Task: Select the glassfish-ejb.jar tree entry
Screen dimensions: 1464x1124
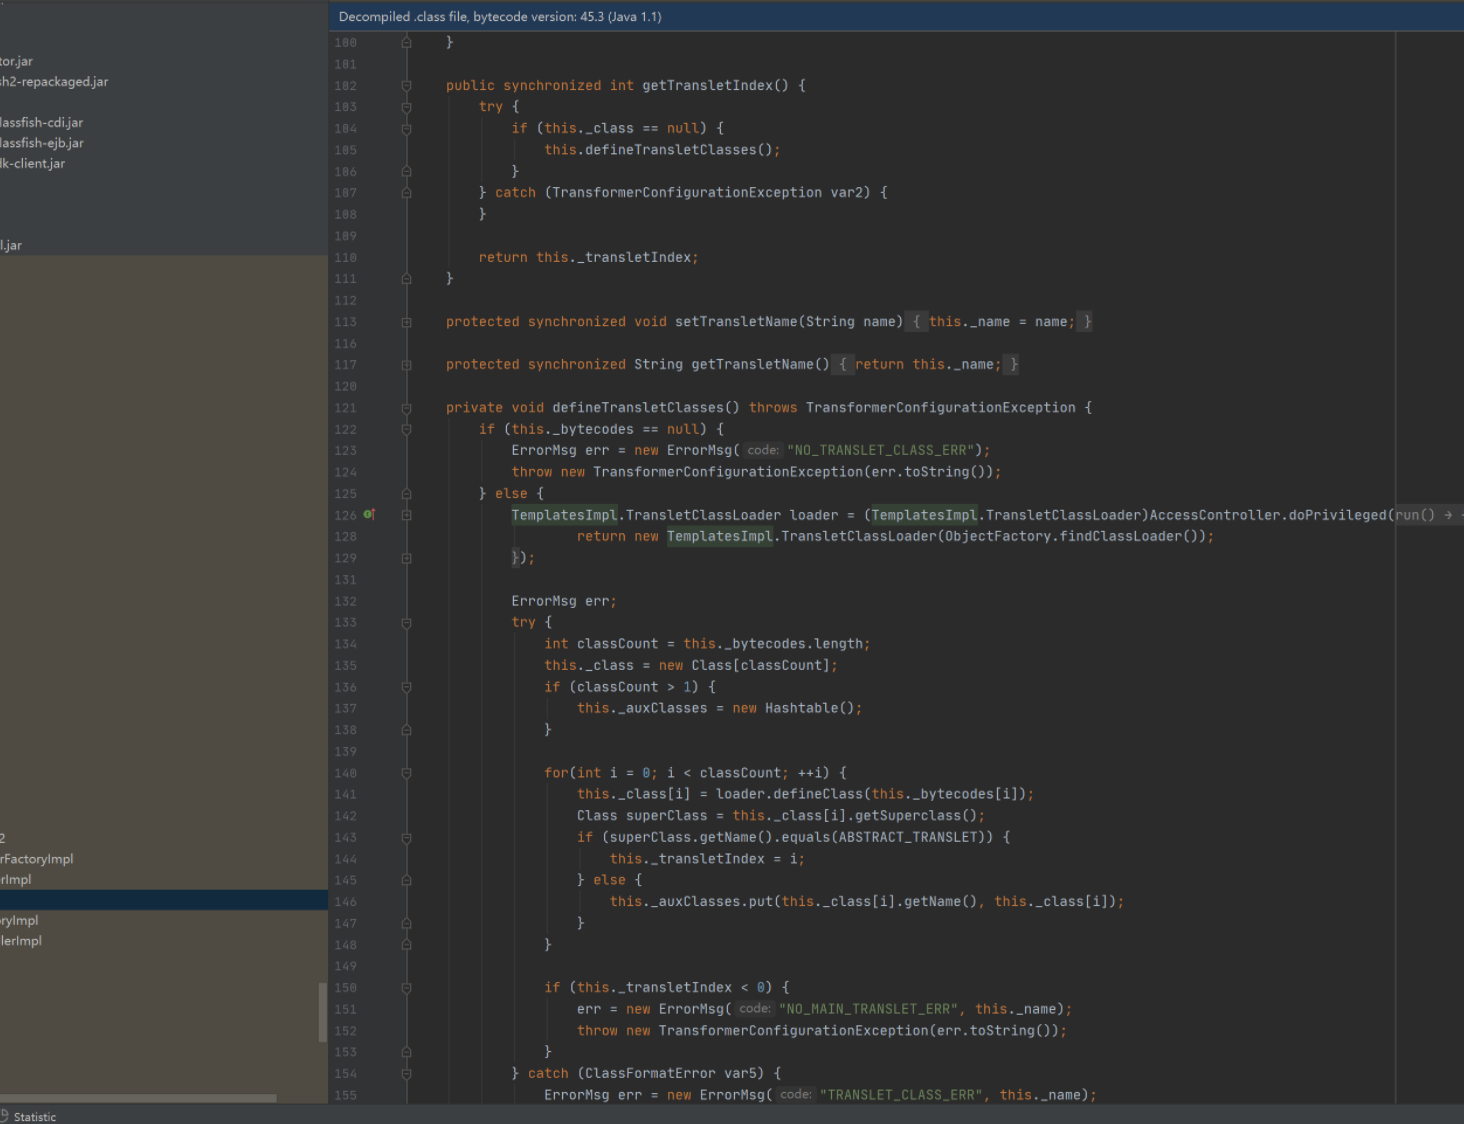Action: click(42, 143)
